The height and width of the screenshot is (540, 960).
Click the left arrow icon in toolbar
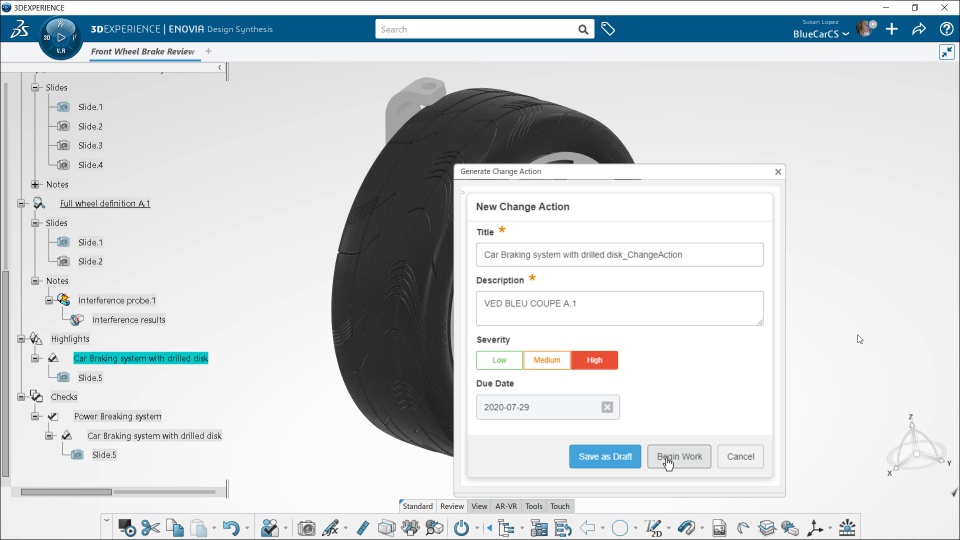coord(587,528)
